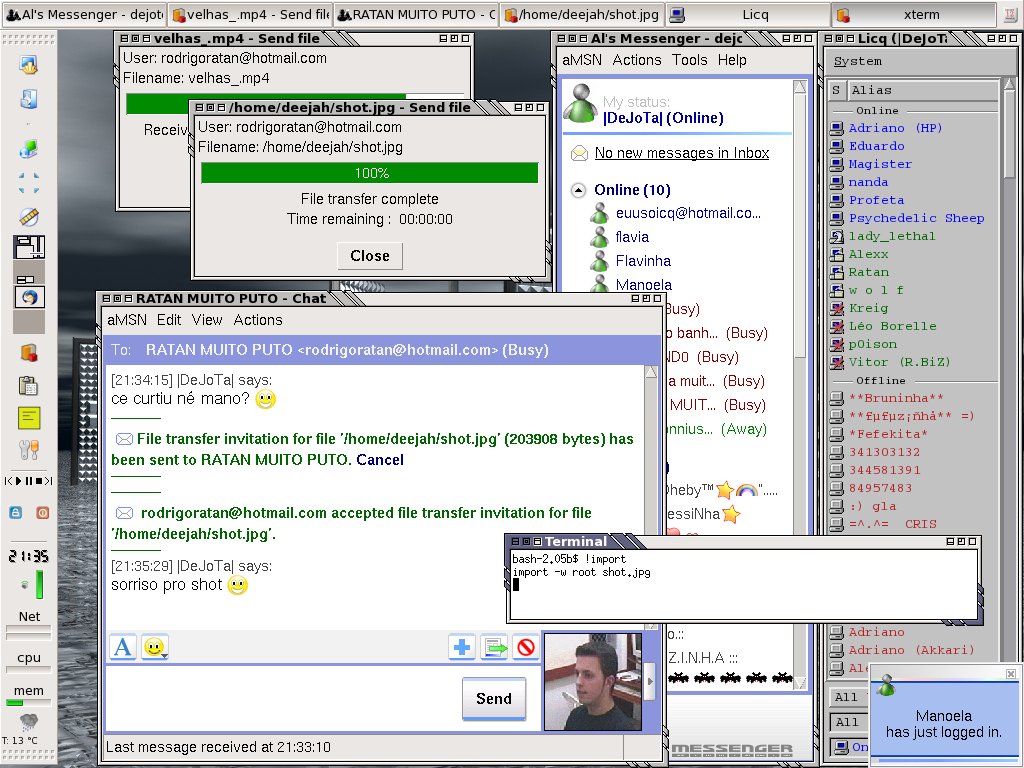Click the blue plus invite icon
This screenshot has width=1024, height=768.
(x=462, y=647)
